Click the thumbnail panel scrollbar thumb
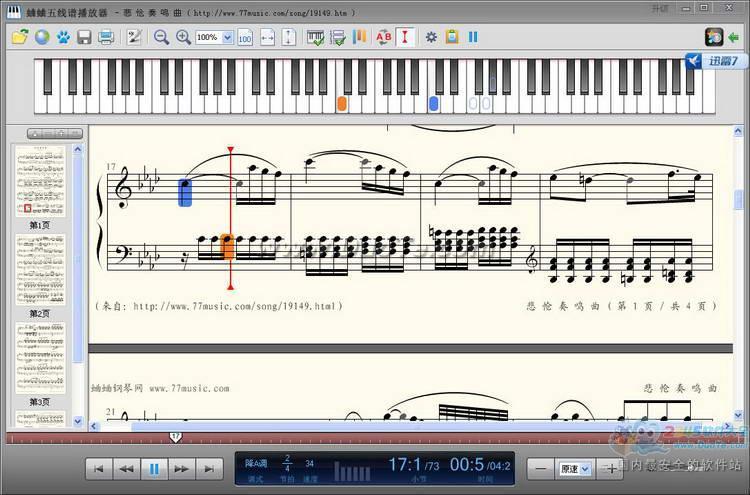750x495 pixels. tap(77, 258)
